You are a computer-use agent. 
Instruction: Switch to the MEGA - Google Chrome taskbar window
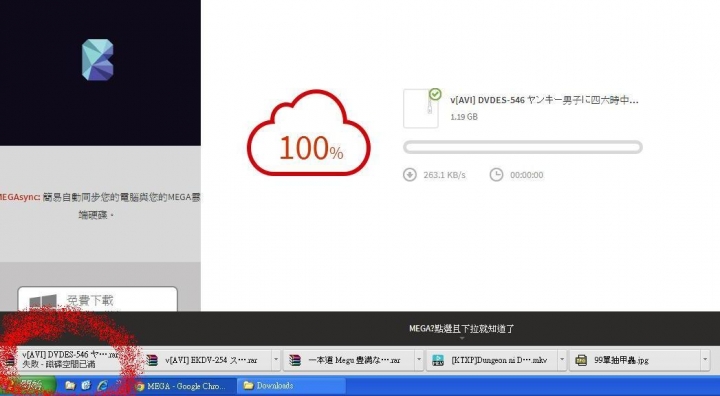[x=185, y=386]
